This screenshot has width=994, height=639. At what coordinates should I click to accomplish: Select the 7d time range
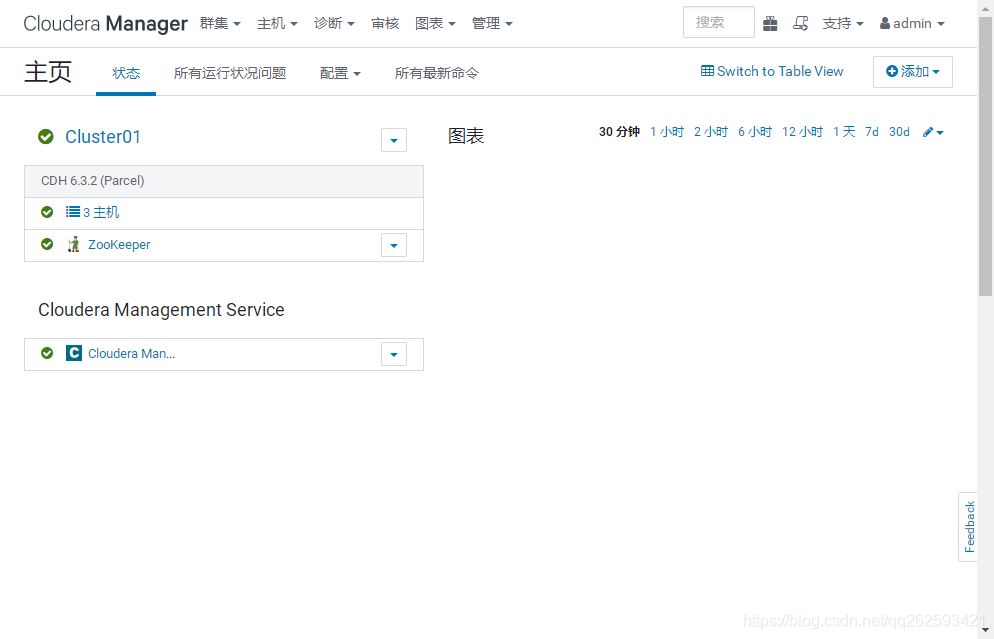(872, 132)
